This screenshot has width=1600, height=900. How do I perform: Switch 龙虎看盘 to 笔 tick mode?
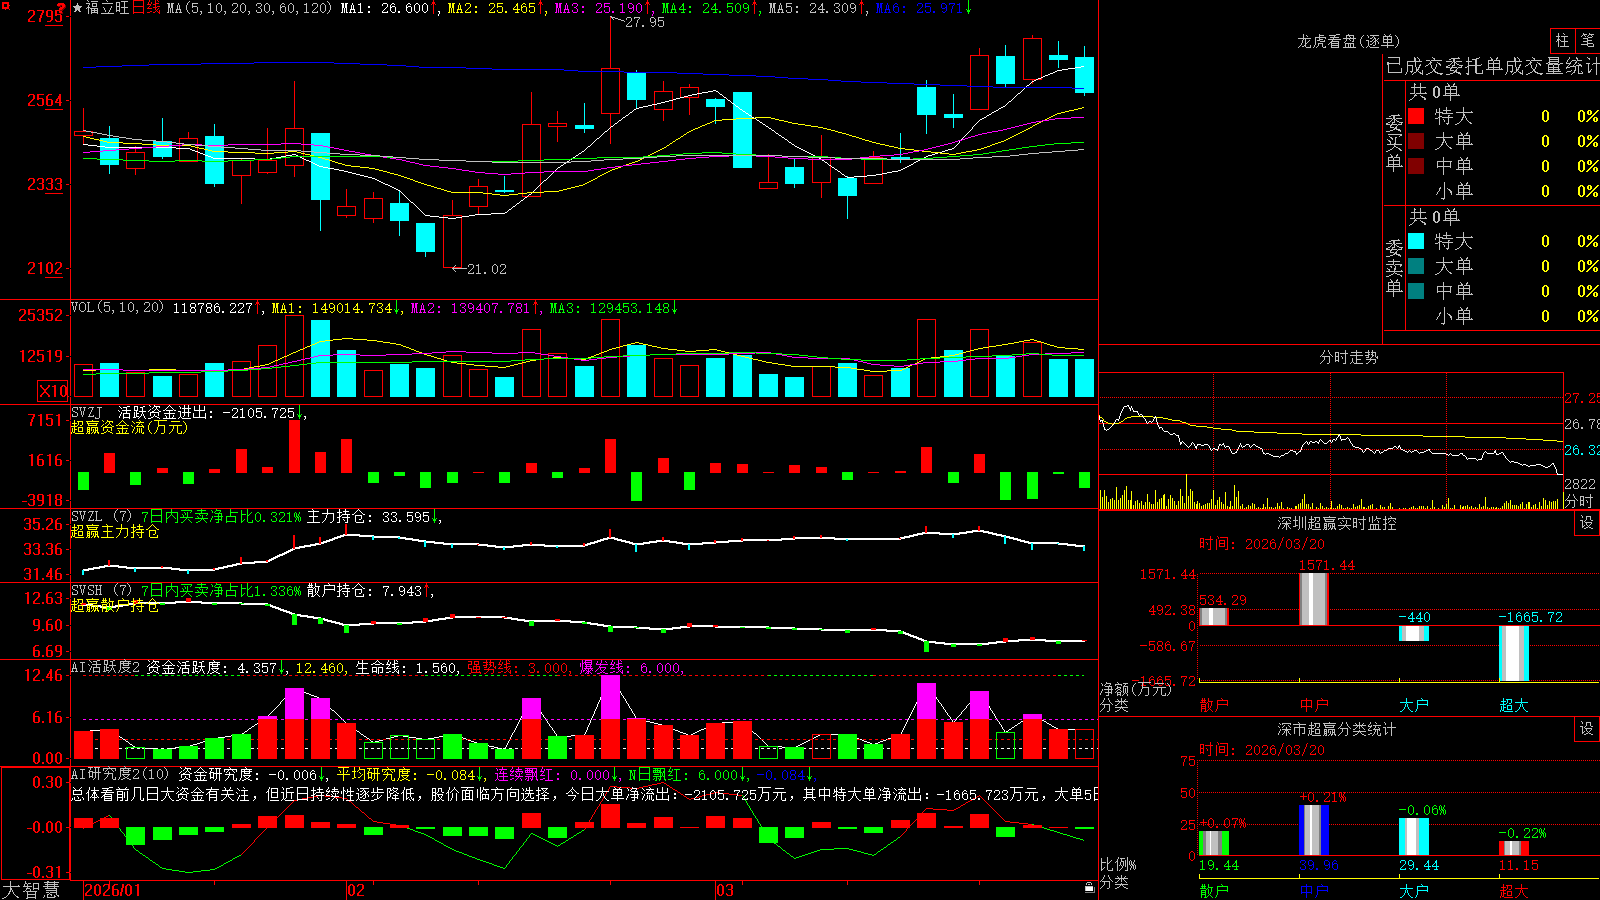[x=1587, y=41]
